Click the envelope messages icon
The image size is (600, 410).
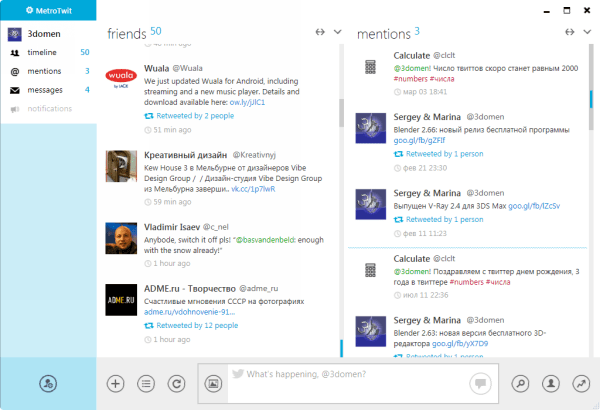click(15, 90)
